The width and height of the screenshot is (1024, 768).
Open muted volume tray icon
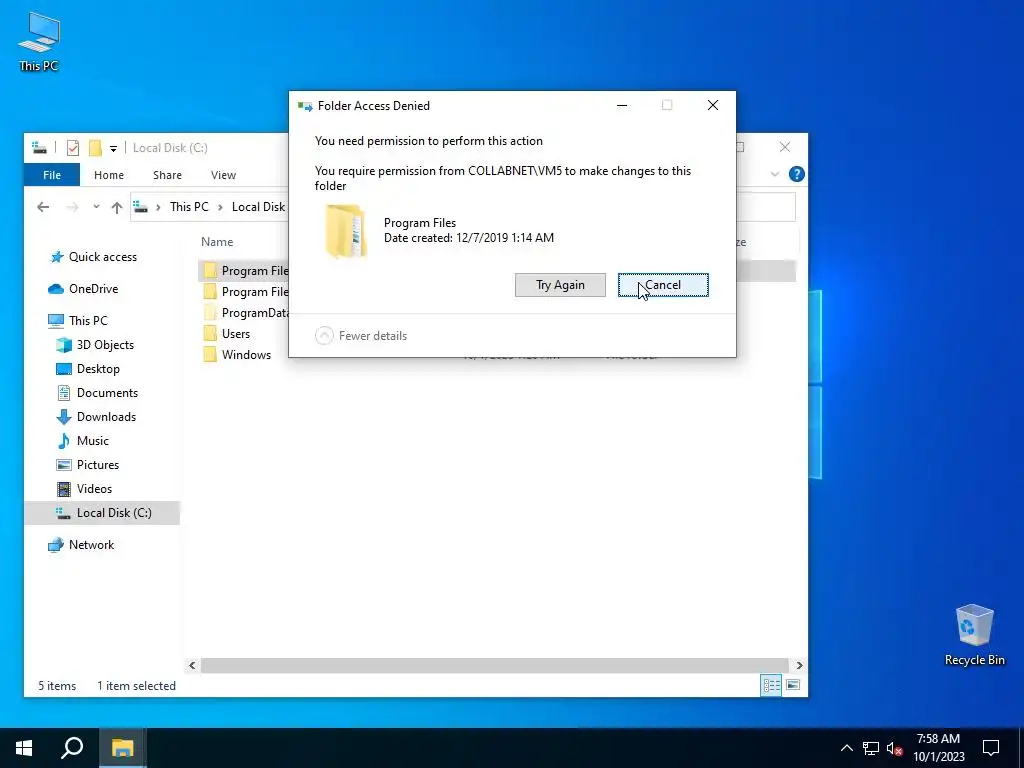click(x=895, y=748)
